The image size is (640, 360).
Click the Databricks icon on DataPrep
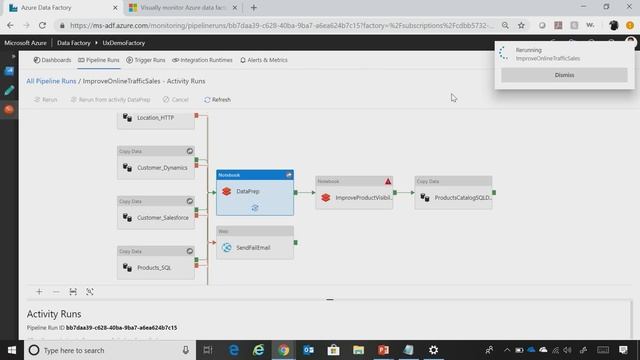pos(227,191)
